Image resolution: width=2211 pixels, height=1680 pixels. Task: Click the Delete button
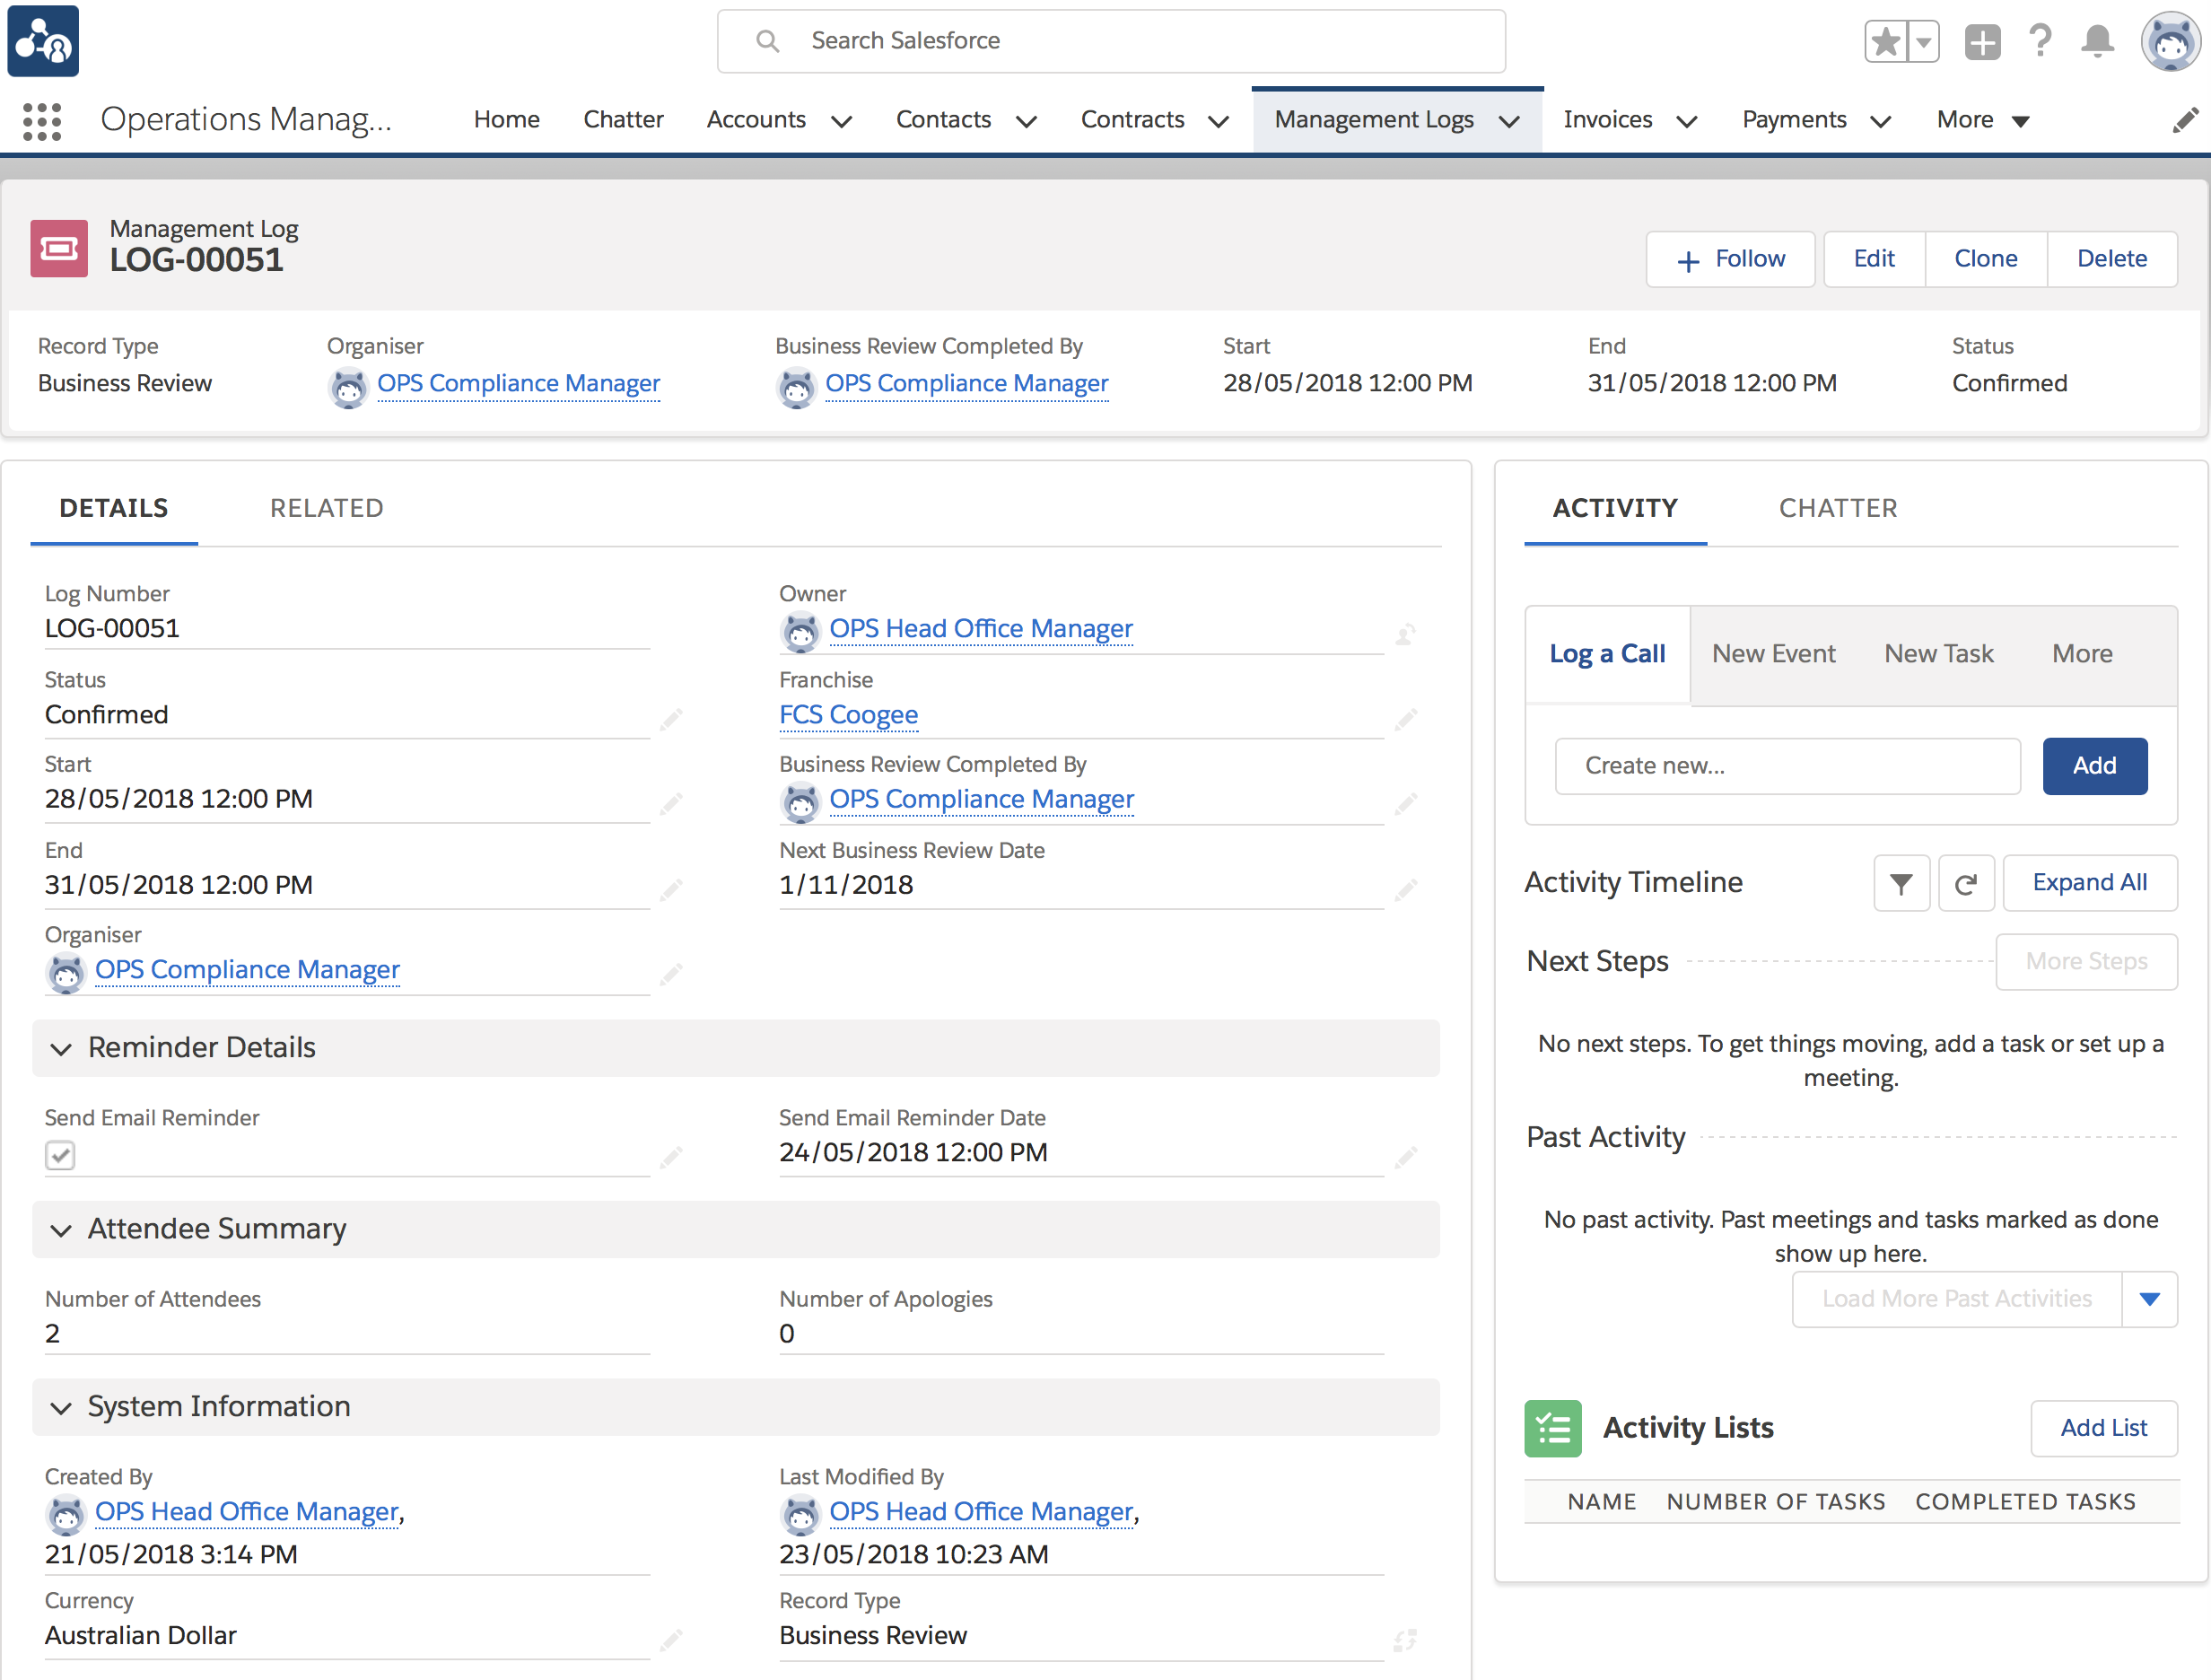pyautogui.click(x=2112, y=259)
